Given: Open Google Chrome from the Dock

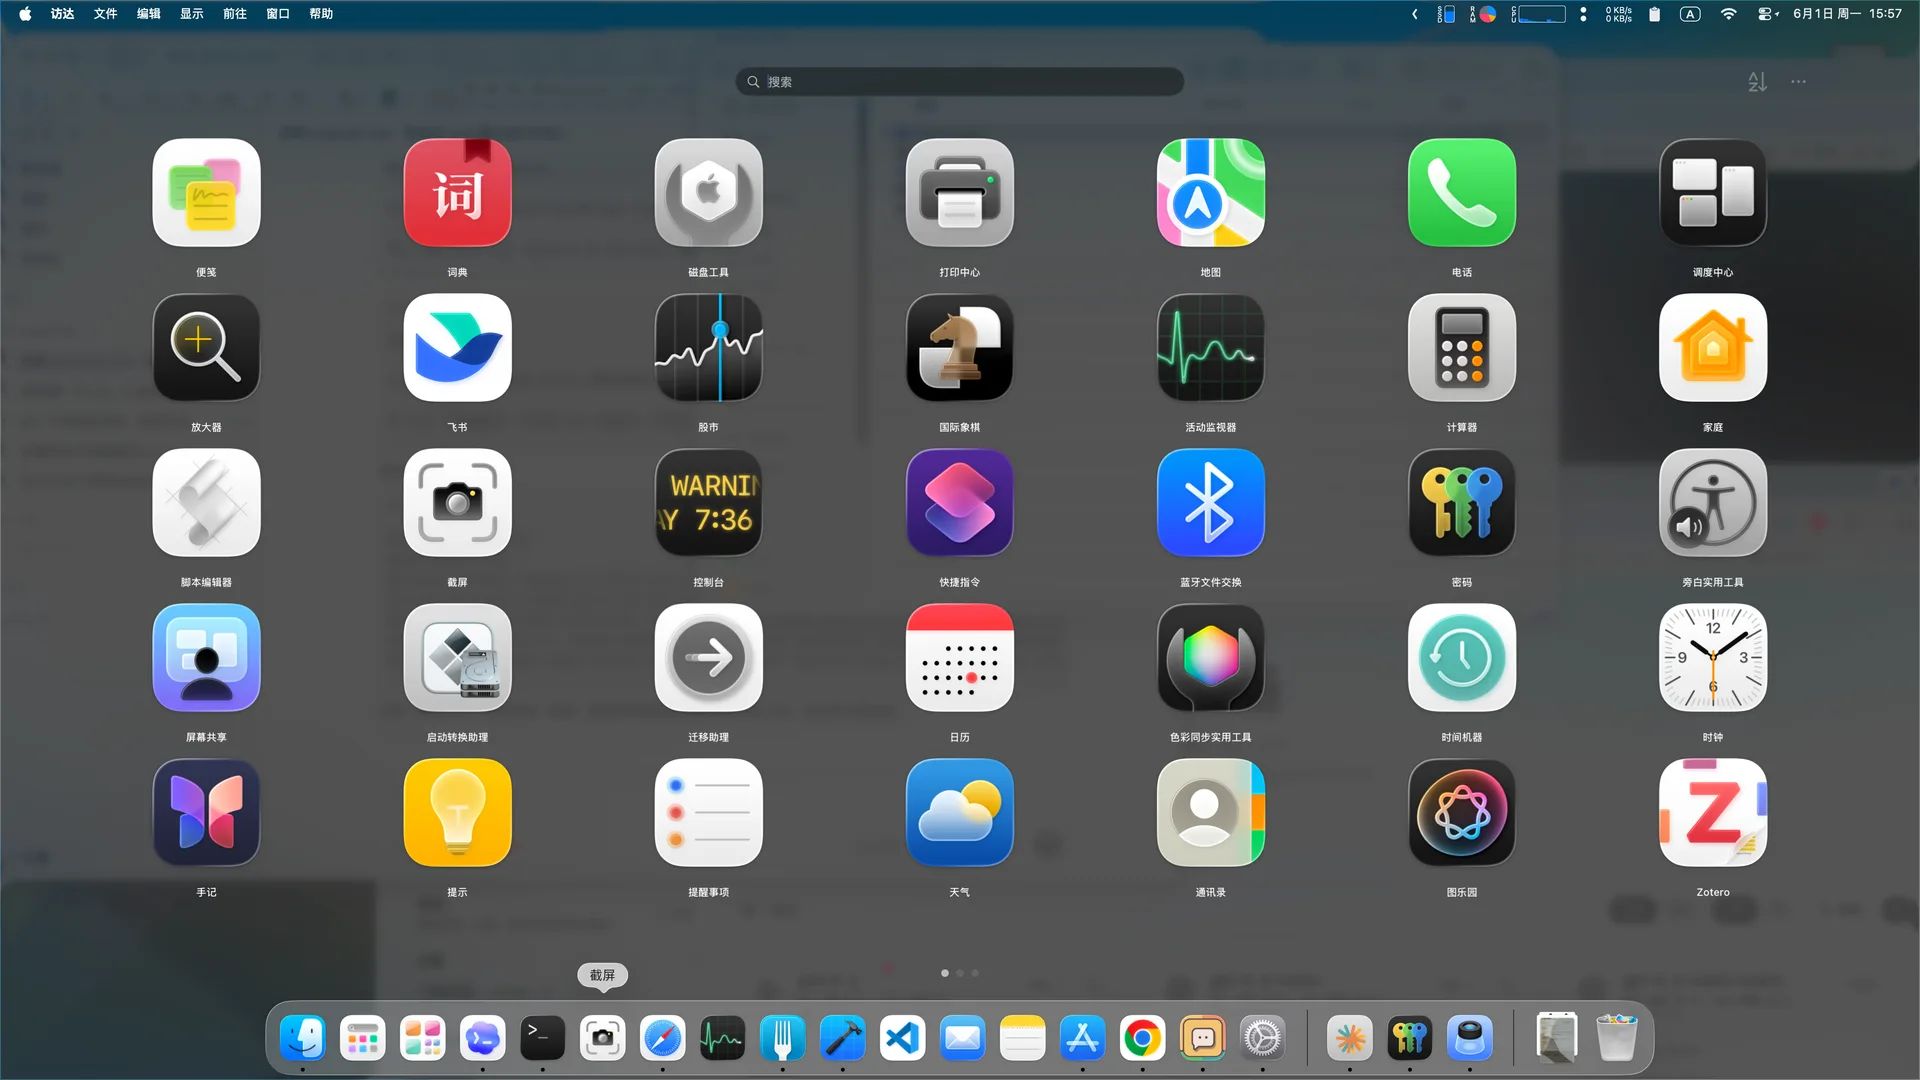Looking at the screenshot, I should [1142, 1039].
